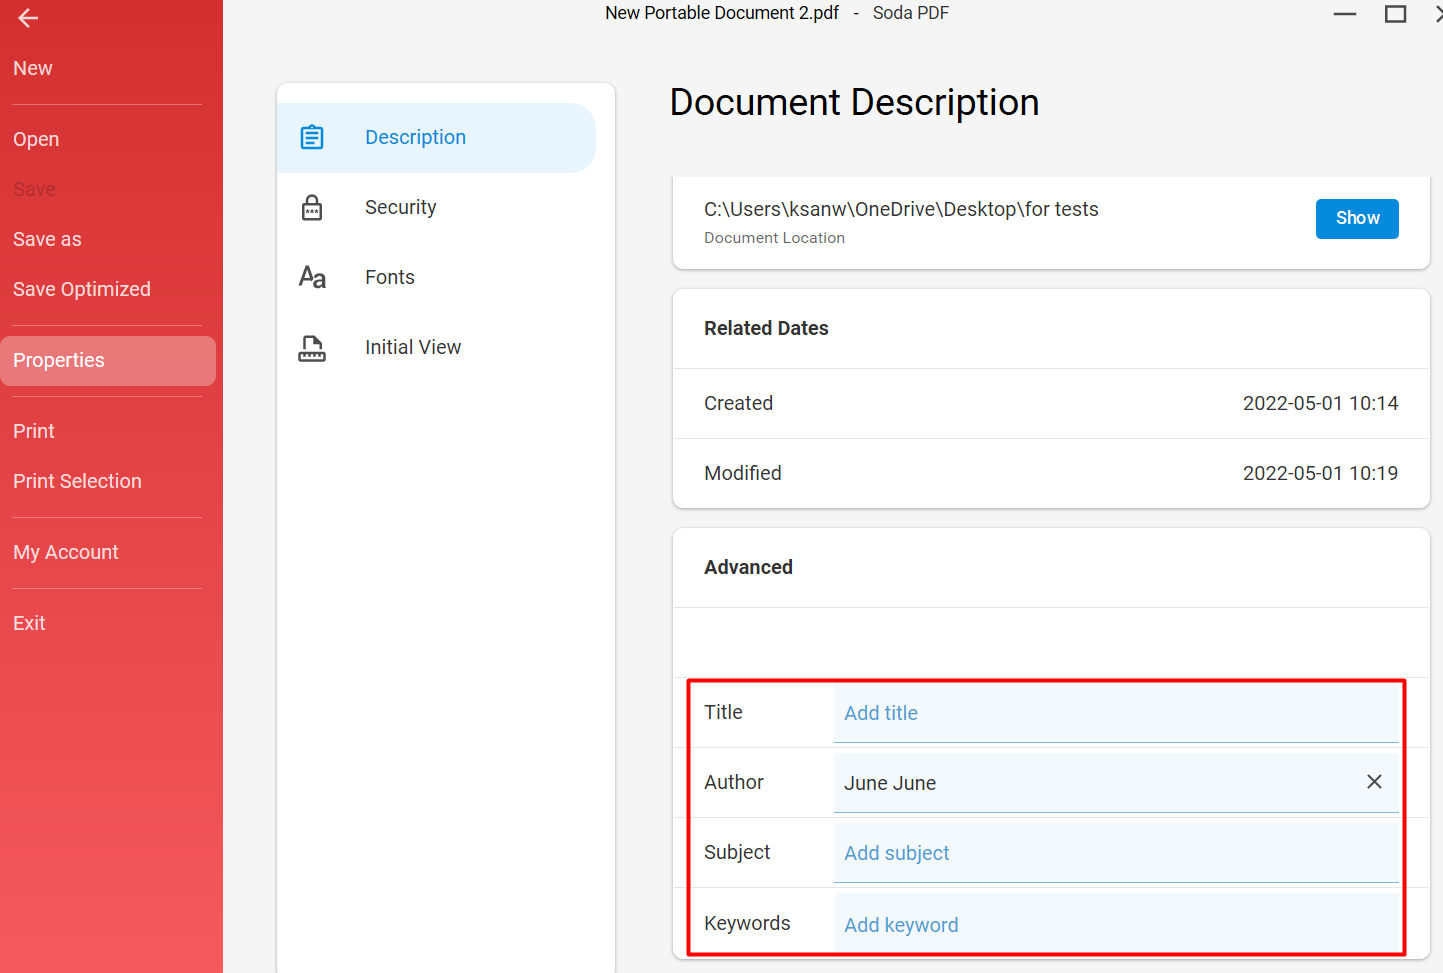Click the Security padlock icon

pyautogui.click(x=312, y=207)
